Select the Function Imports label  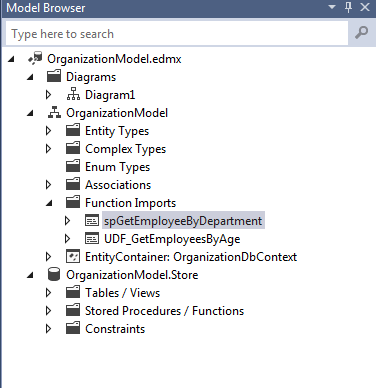point(130,203)
